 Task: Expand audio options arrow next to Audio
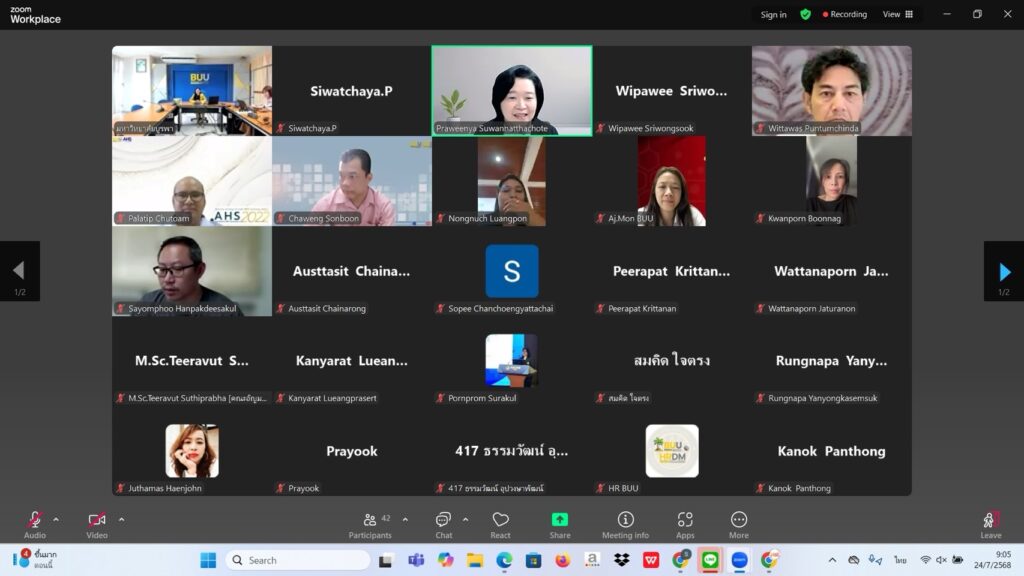point(56,519)
